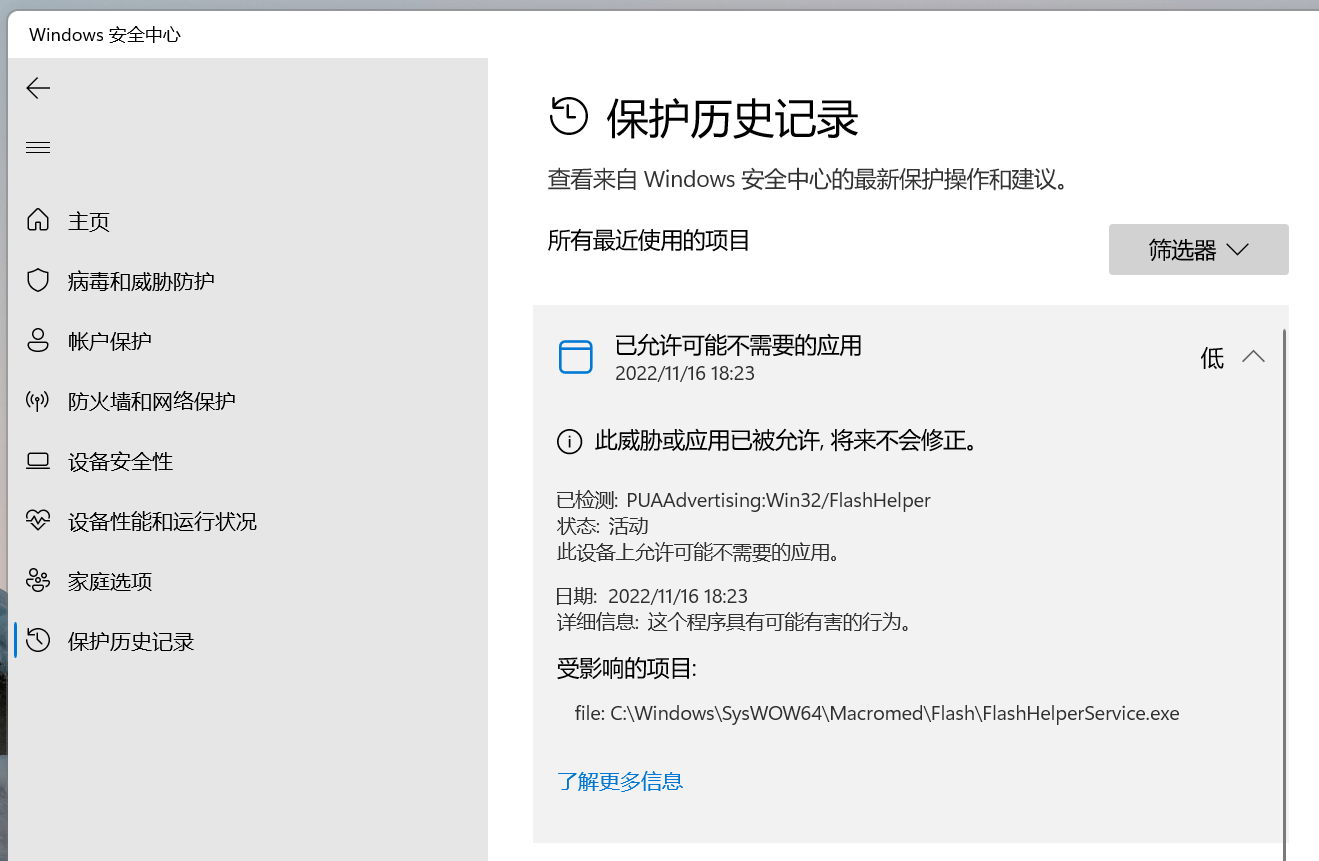
Task: Click the heart icon for 设备性能和运行状况
Action: click(x=38, y=521)
